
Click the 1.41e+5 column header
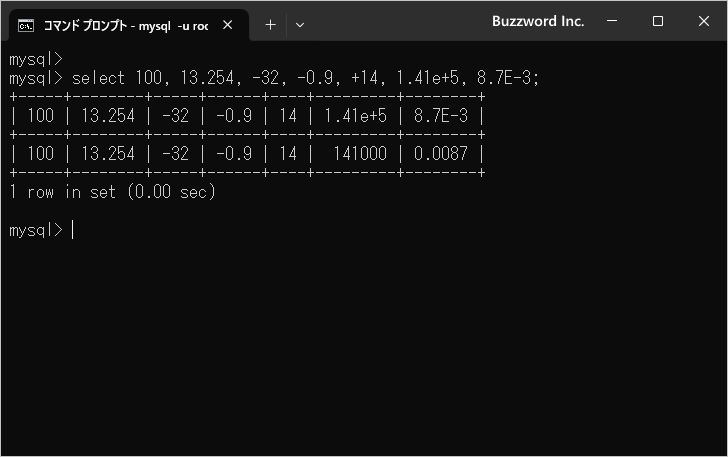[355, 116]
